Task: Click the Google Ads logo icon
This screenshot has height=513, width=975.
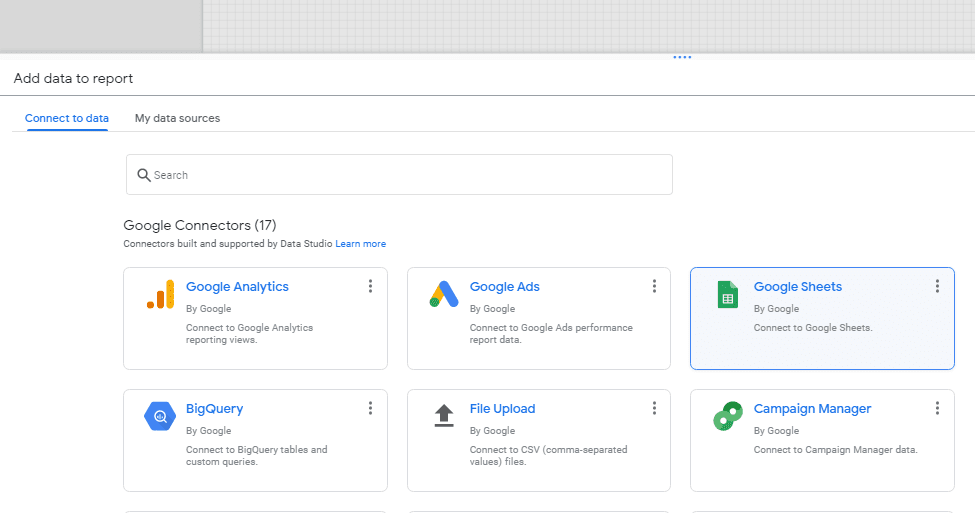Action: pos(444,294)
